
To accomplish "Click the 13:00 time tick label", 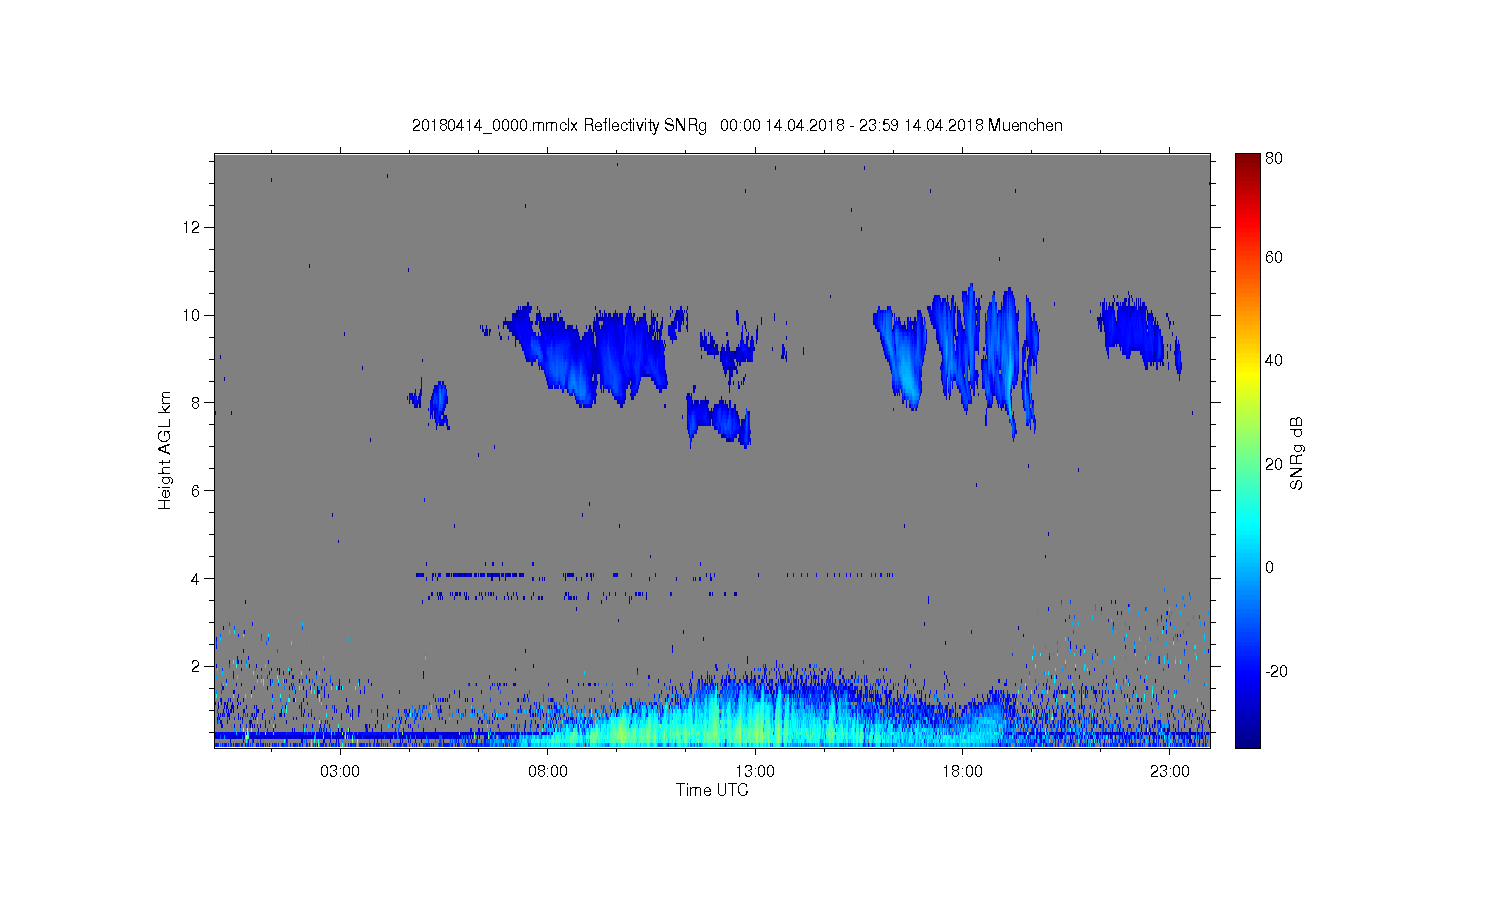I will 755,772.
